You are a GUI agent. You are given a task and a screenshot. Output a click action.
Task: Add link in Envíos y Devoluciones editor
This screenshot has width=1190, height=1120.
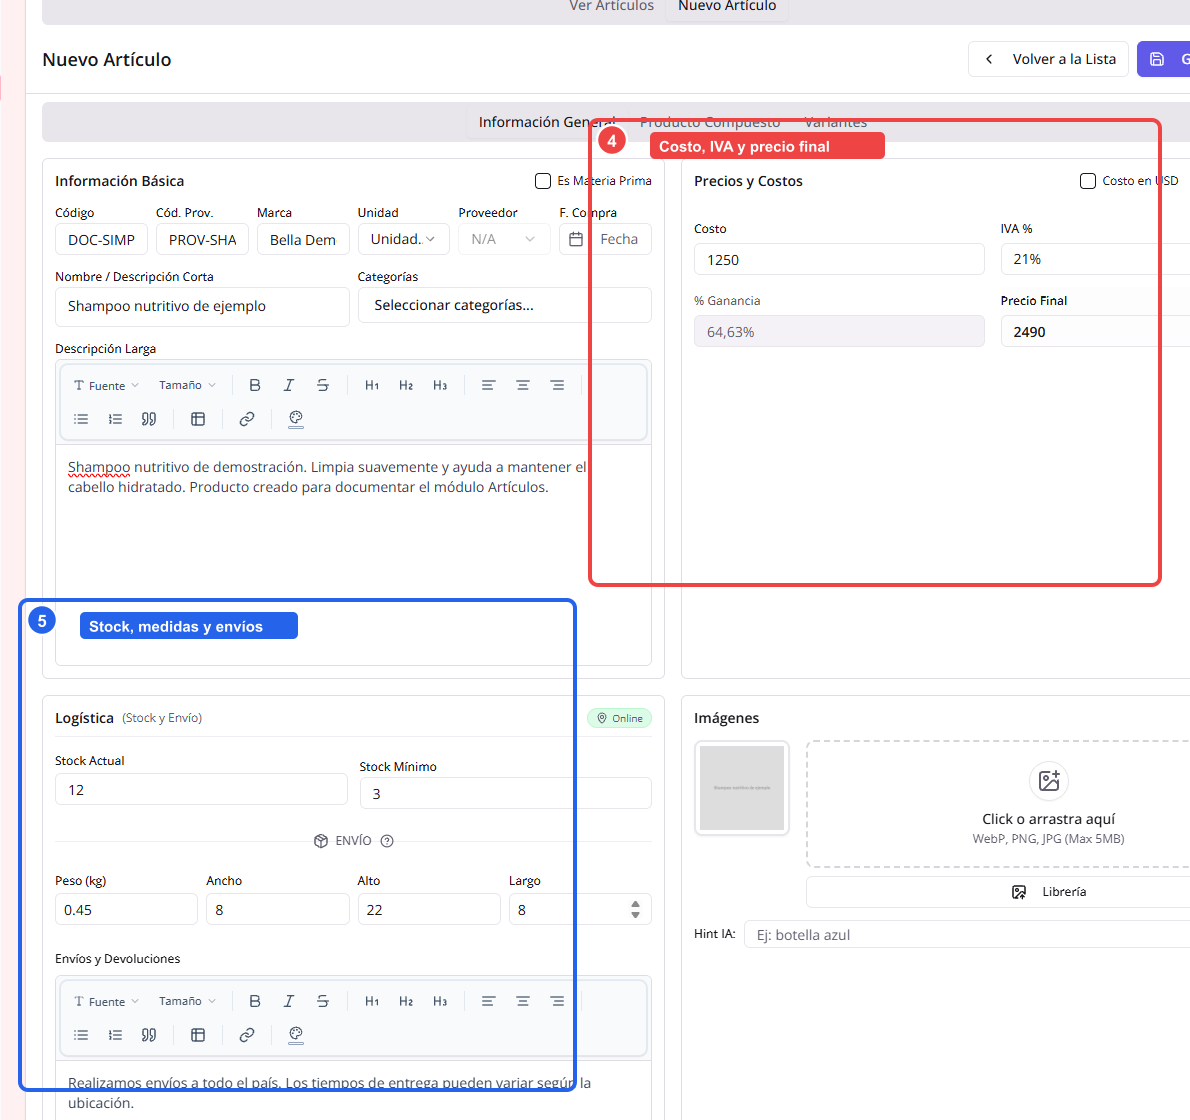(x=247, y=1035)
